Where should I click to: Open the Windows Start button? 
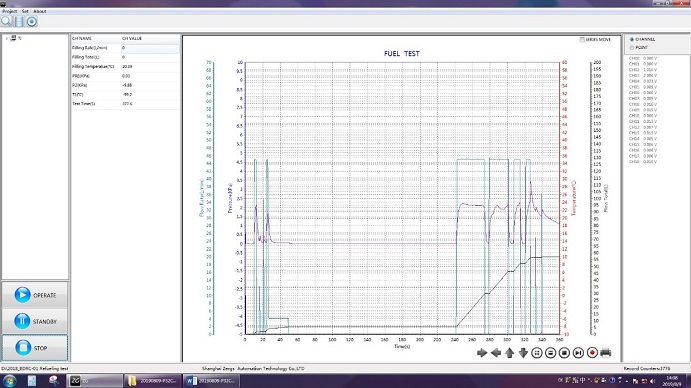(x=10, y=381)
